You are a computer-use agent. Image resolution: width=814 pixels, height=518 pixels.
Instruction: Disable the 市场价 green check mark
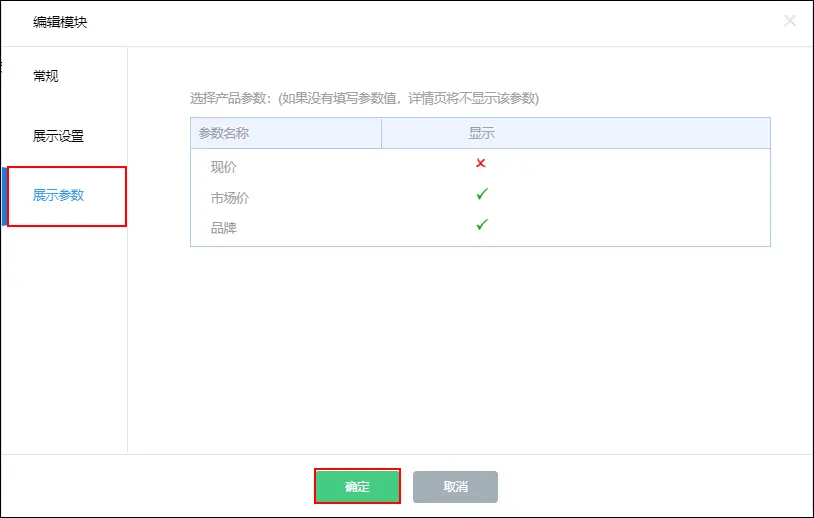point(481,194)
